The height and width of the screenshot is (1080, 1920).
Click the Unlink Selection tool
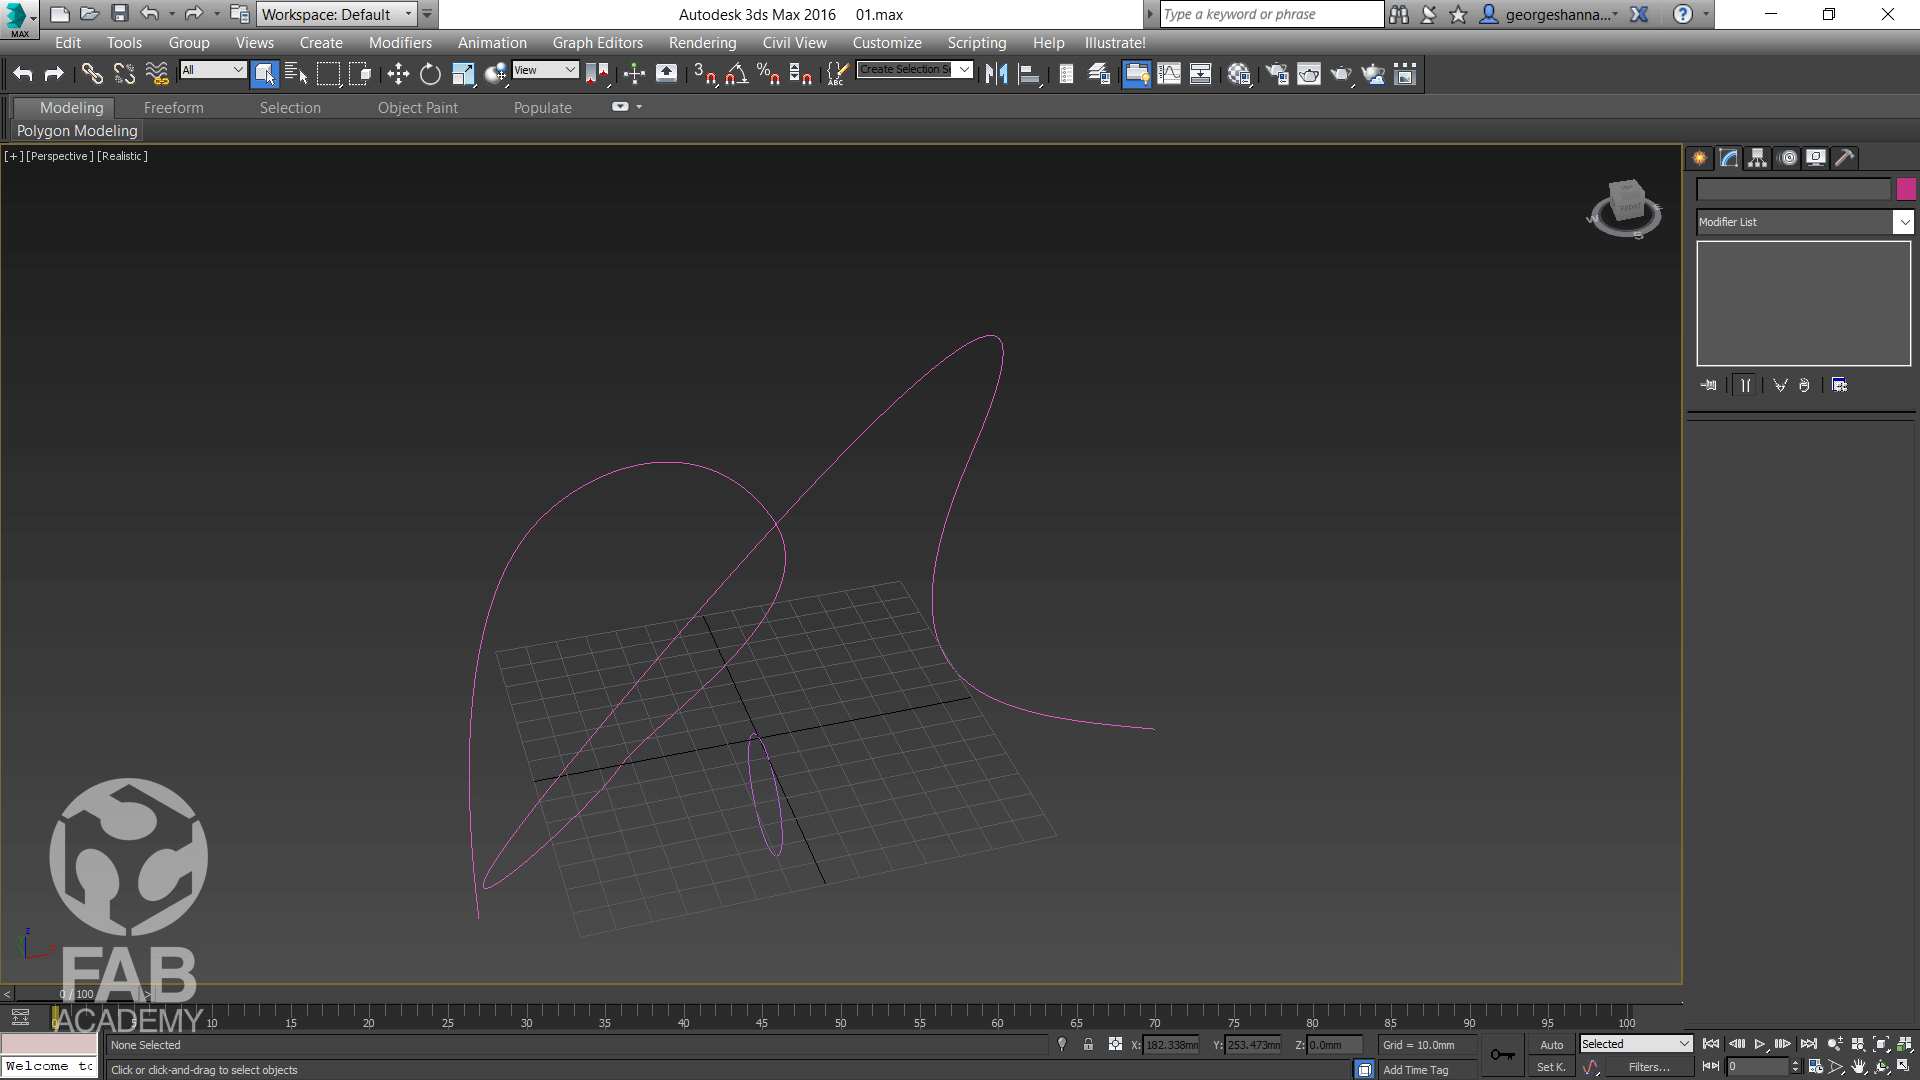[124, 73]
